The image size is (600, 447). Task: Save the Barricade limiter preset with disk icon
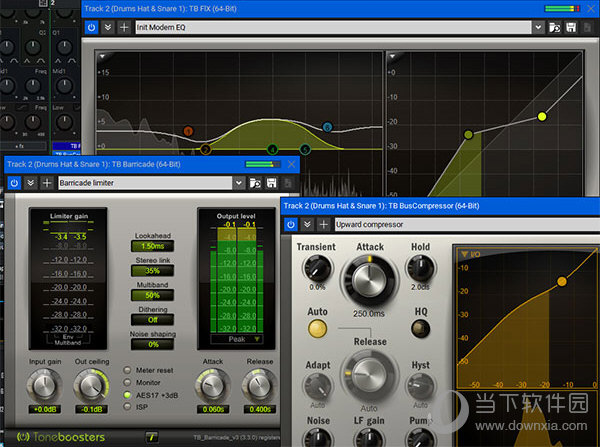point(271,183)
